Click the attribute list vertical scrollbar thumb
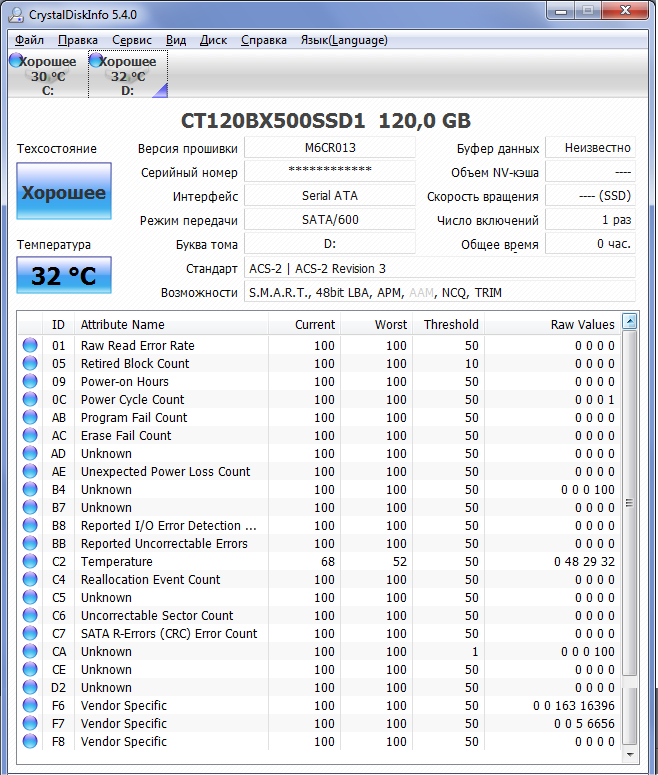The height and width of the screenshot is (775, 658). 629,503
